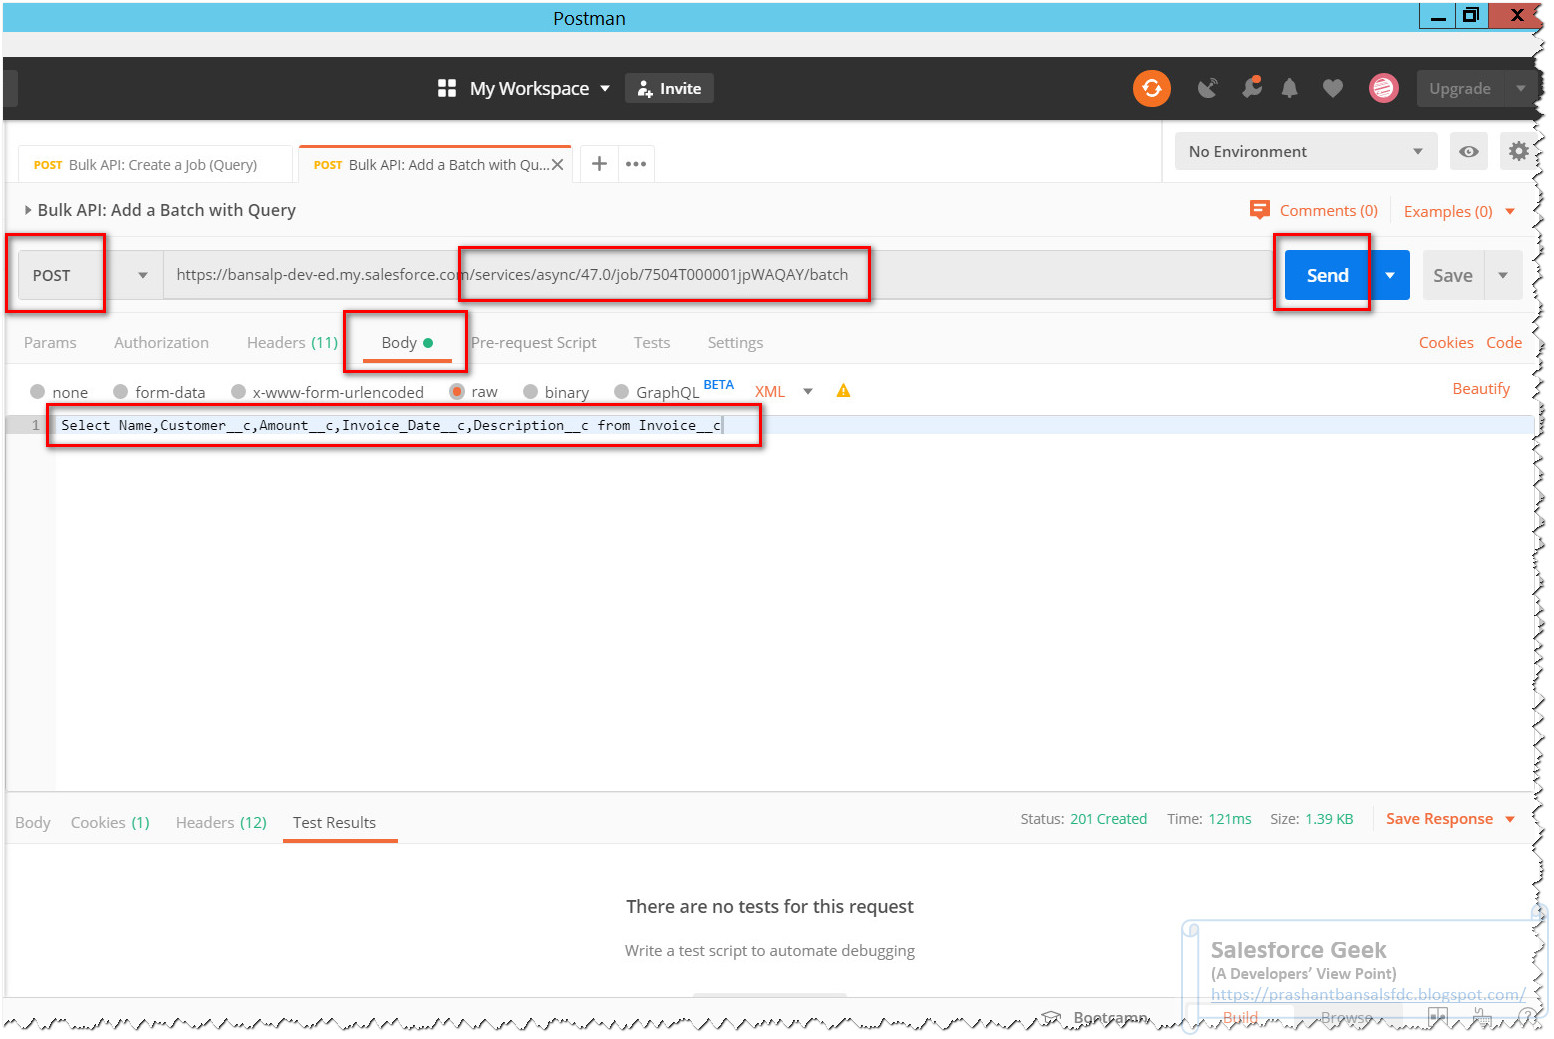
Task: Click the Send button
Action: [1327, 275]
